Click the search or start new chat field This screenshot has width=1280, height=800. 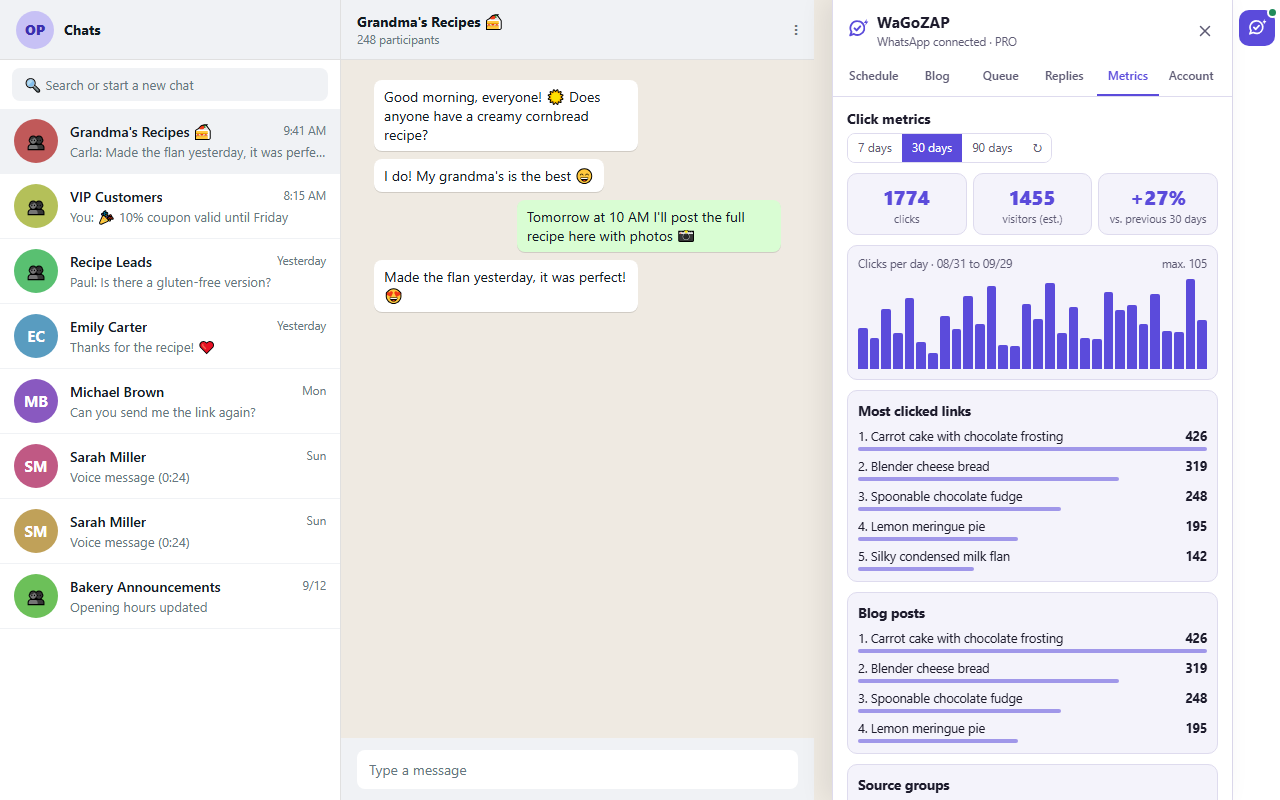pyautogui.click(x=170, y=85)
